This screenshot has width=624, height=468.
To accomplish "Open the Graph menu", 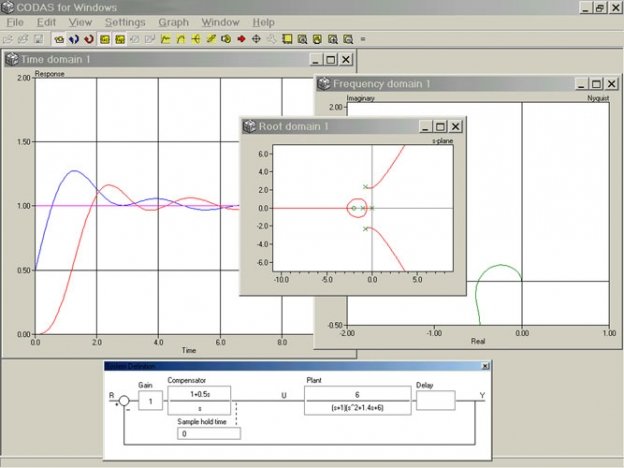I will [173, 22].
